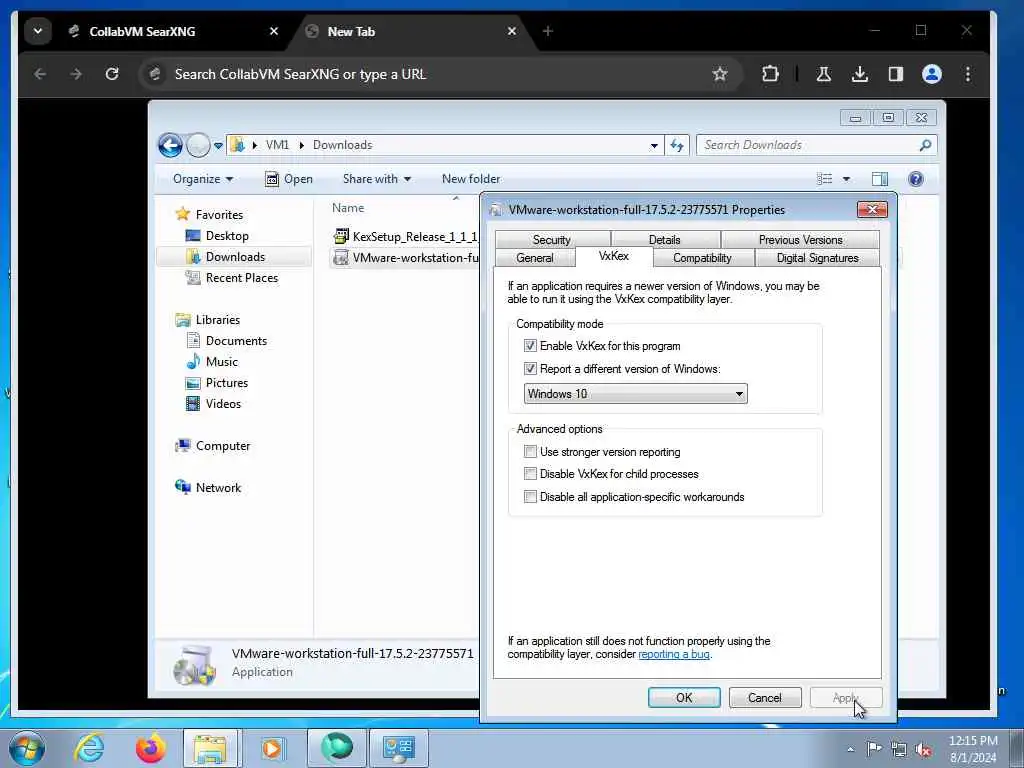Click the Apply button
This screenshot has height=768, width=1024.
(846, 697)
